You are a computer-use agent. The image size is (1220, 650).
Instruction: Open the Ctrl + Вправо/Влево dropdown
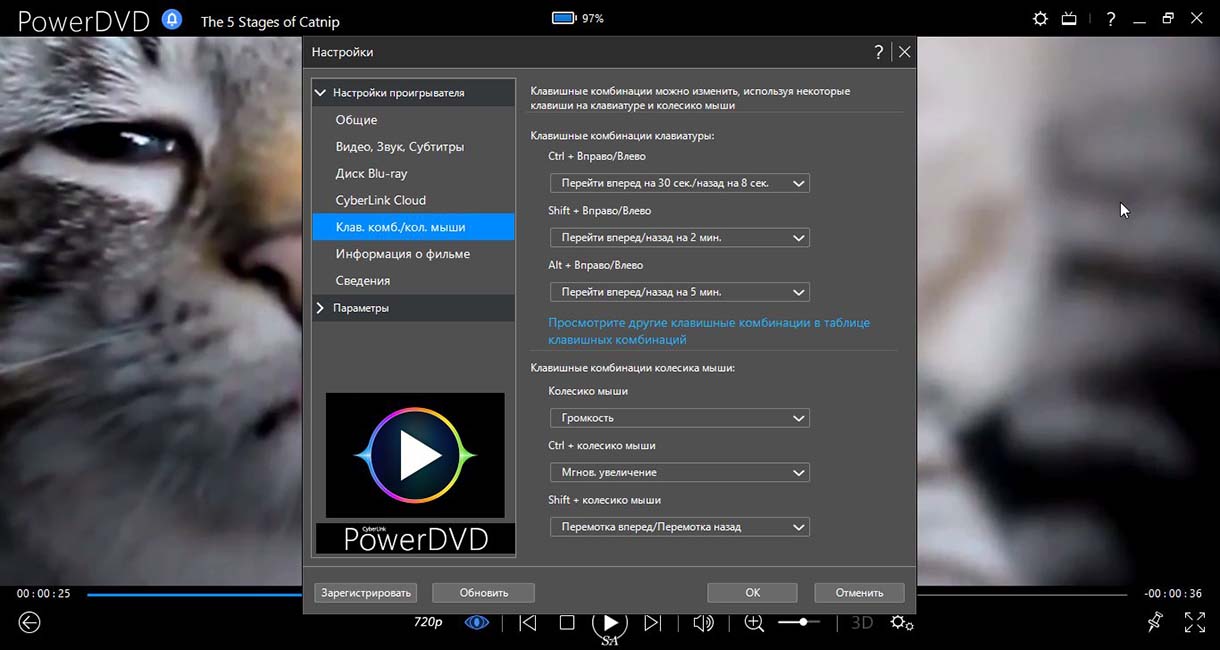pos(679,184)
